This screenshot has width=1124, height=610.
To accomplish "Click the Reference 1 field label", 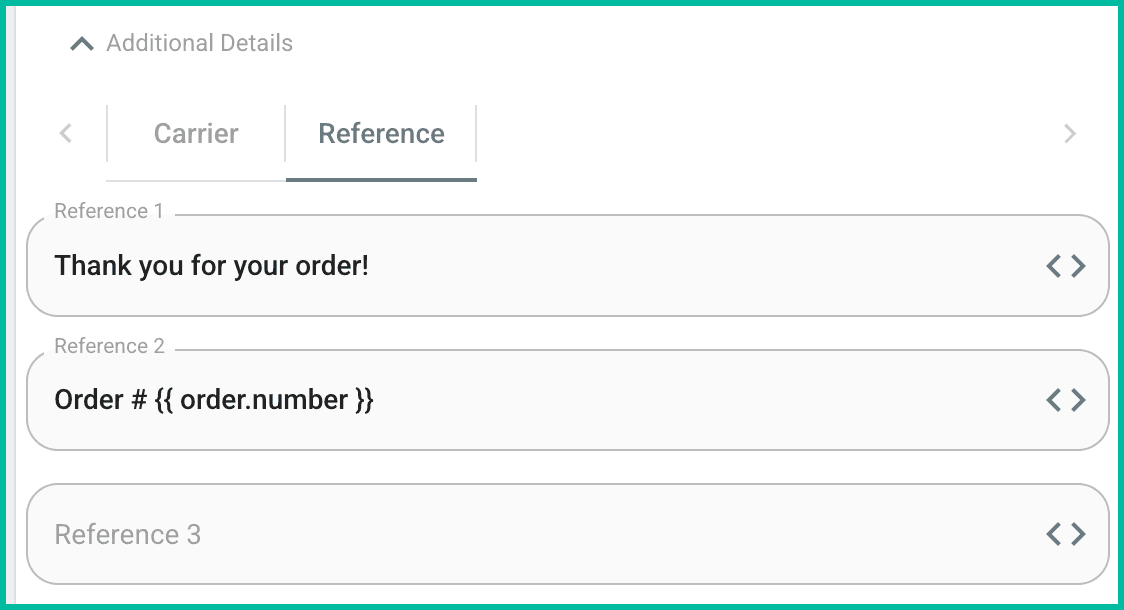I will pos(110,210).
